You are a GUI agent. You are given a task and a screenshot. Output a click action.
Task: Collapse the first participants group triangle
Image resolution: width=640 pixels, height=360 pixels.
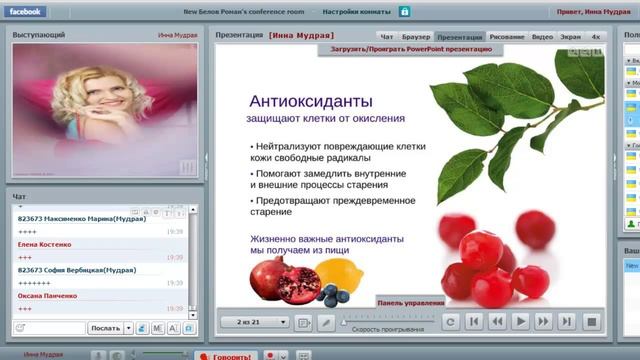[x=628, y=61]
